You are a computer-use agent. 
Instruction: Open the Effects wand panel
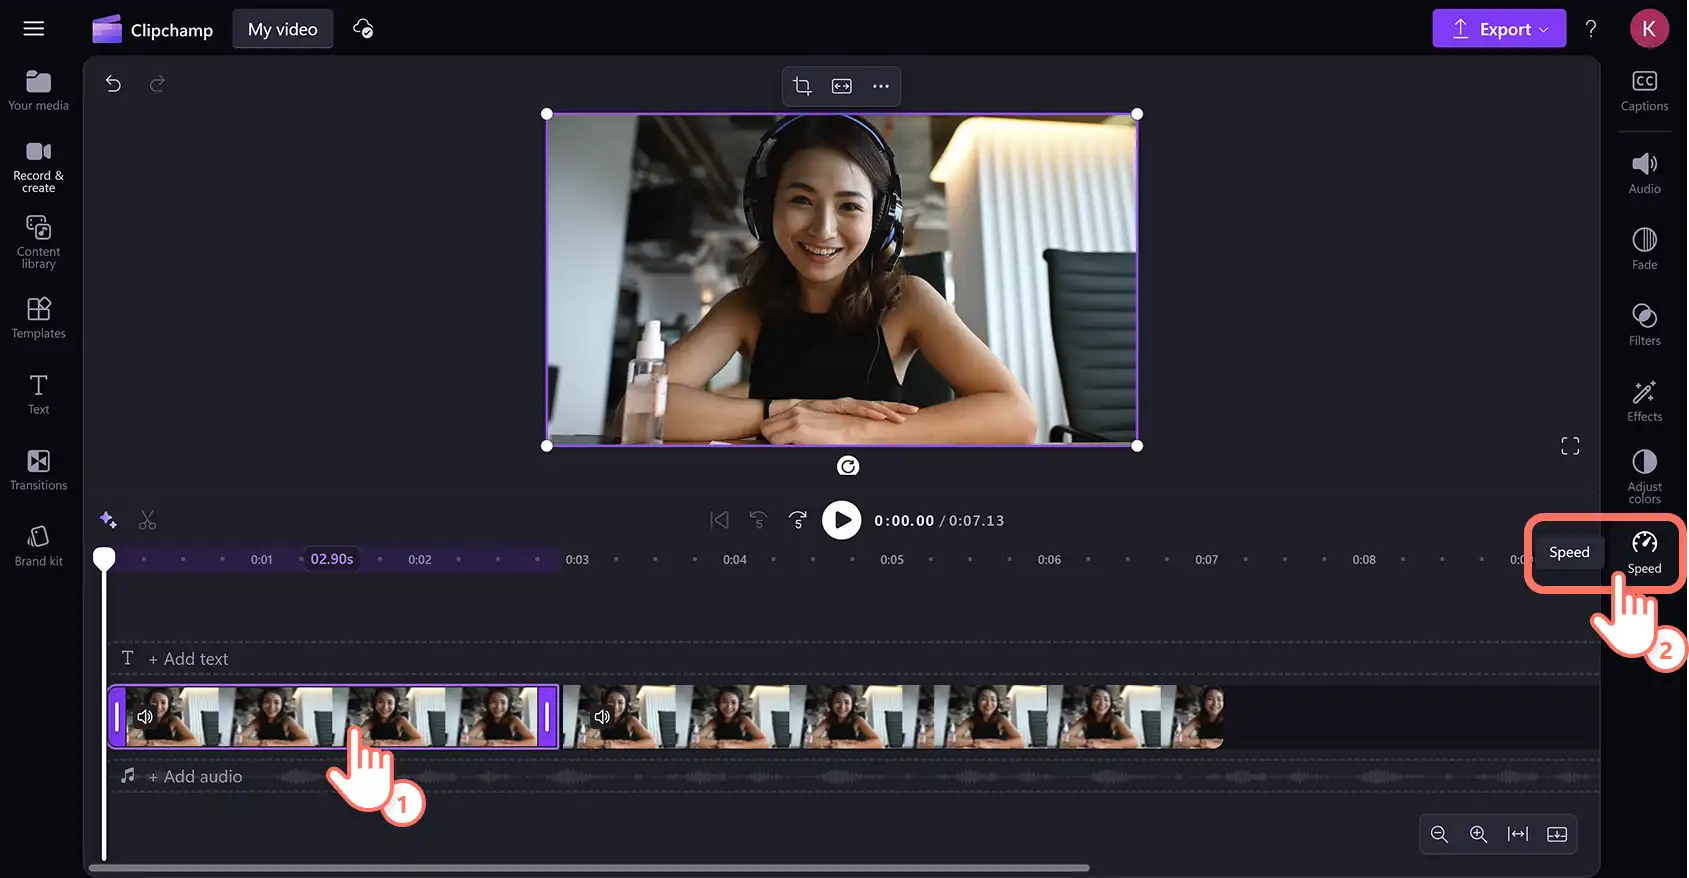point(1644,401)
